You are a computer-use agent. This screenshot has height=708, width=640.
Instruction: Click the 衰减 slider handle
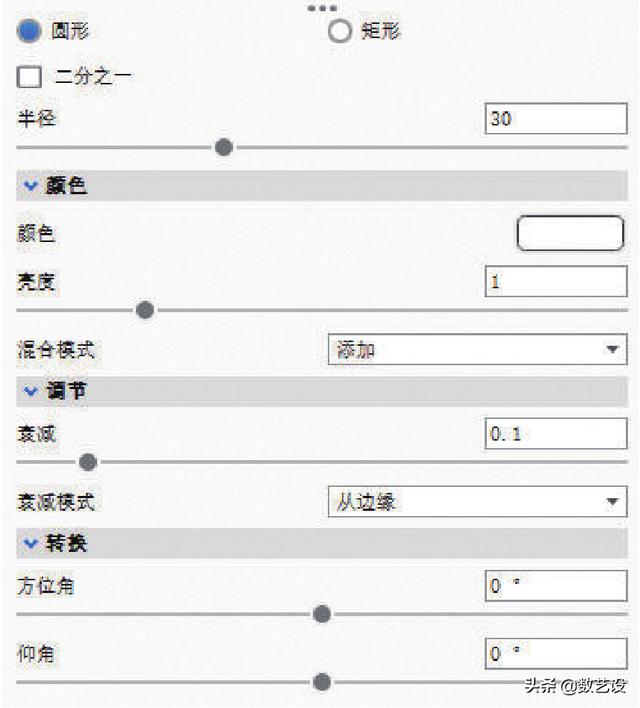pyautogui.click(x=88, y=462)
